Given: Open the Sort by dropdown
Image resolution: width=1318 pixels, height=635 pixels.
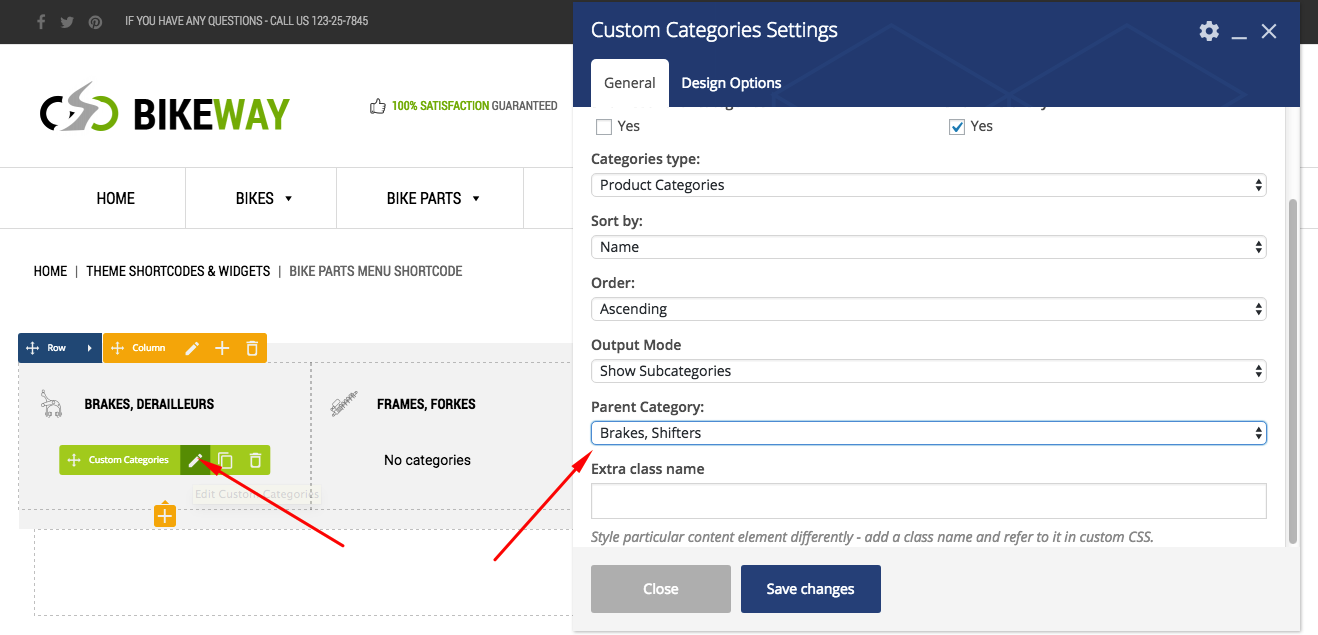Looking at the screenshot, I should click(929, 247).
